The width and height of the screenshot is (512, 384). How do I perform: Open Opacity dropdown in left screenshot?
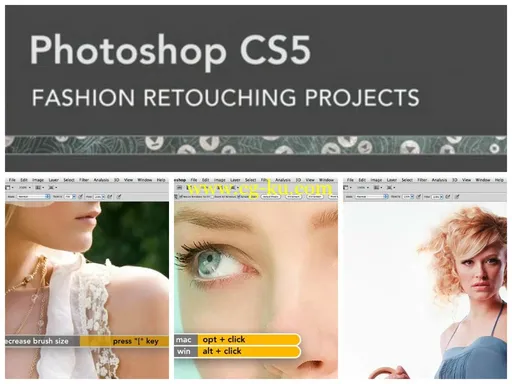[70, 197]
